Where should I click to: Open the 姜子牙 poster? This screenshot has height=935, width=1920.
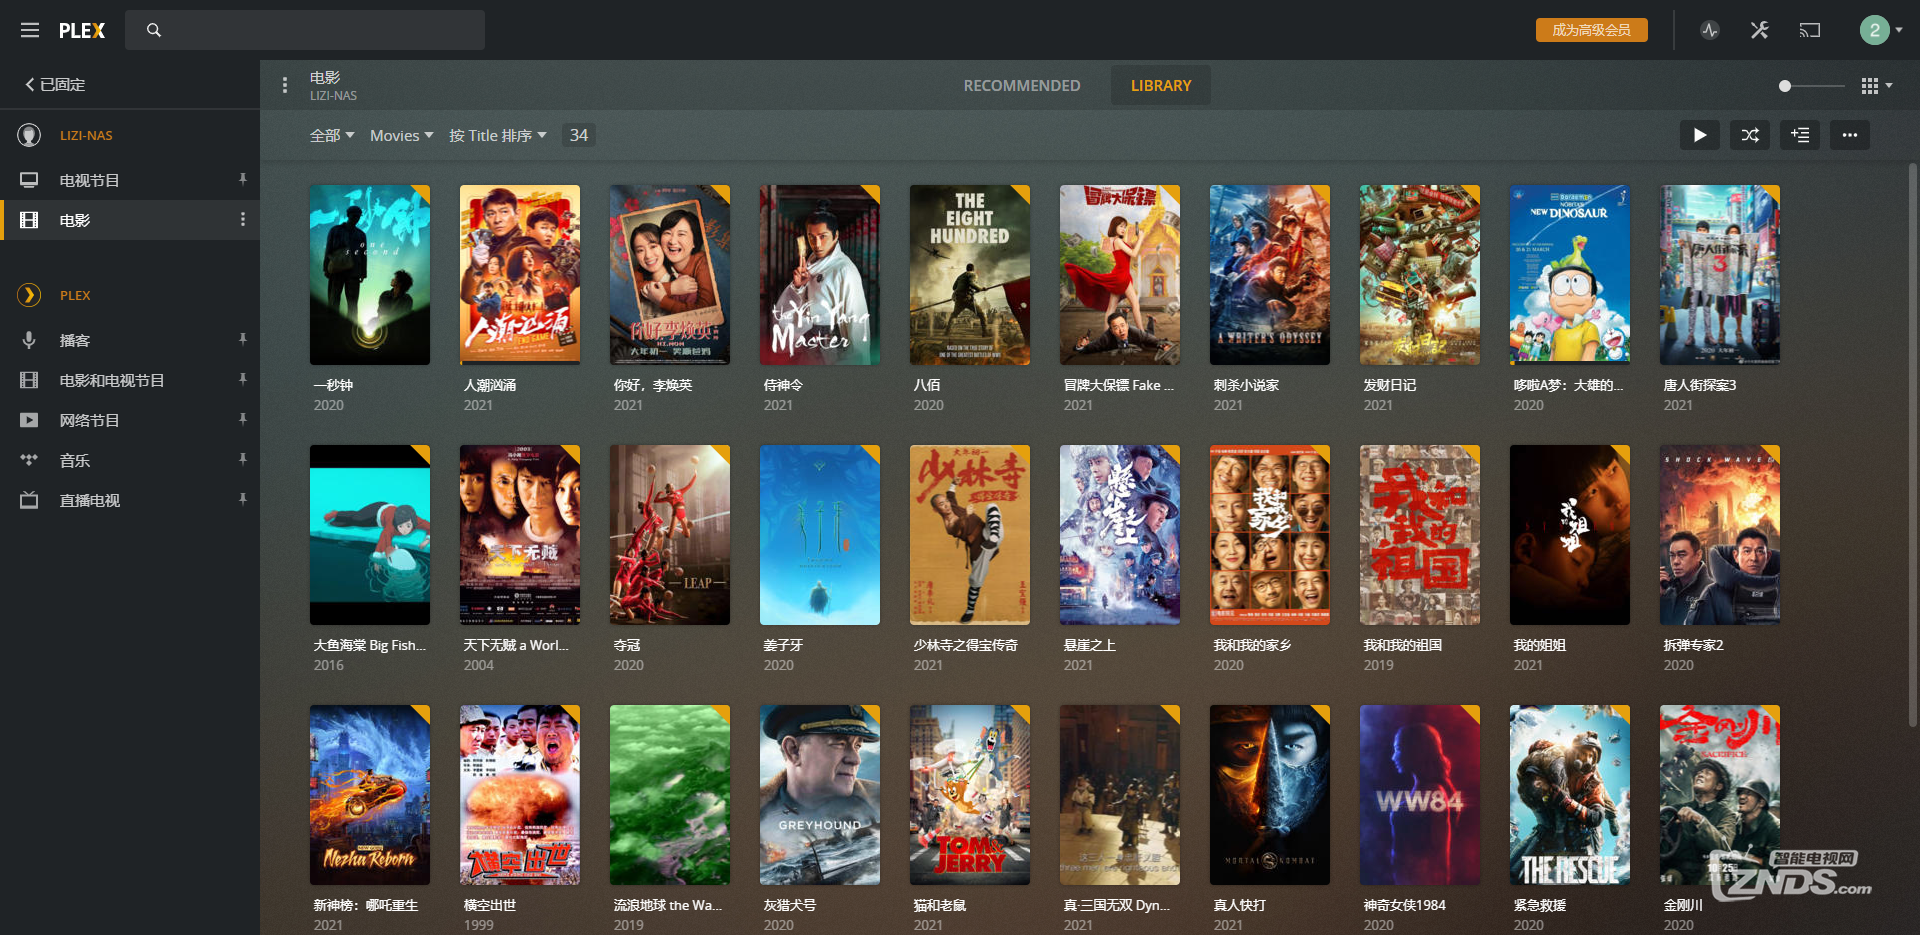coord(820,535)
